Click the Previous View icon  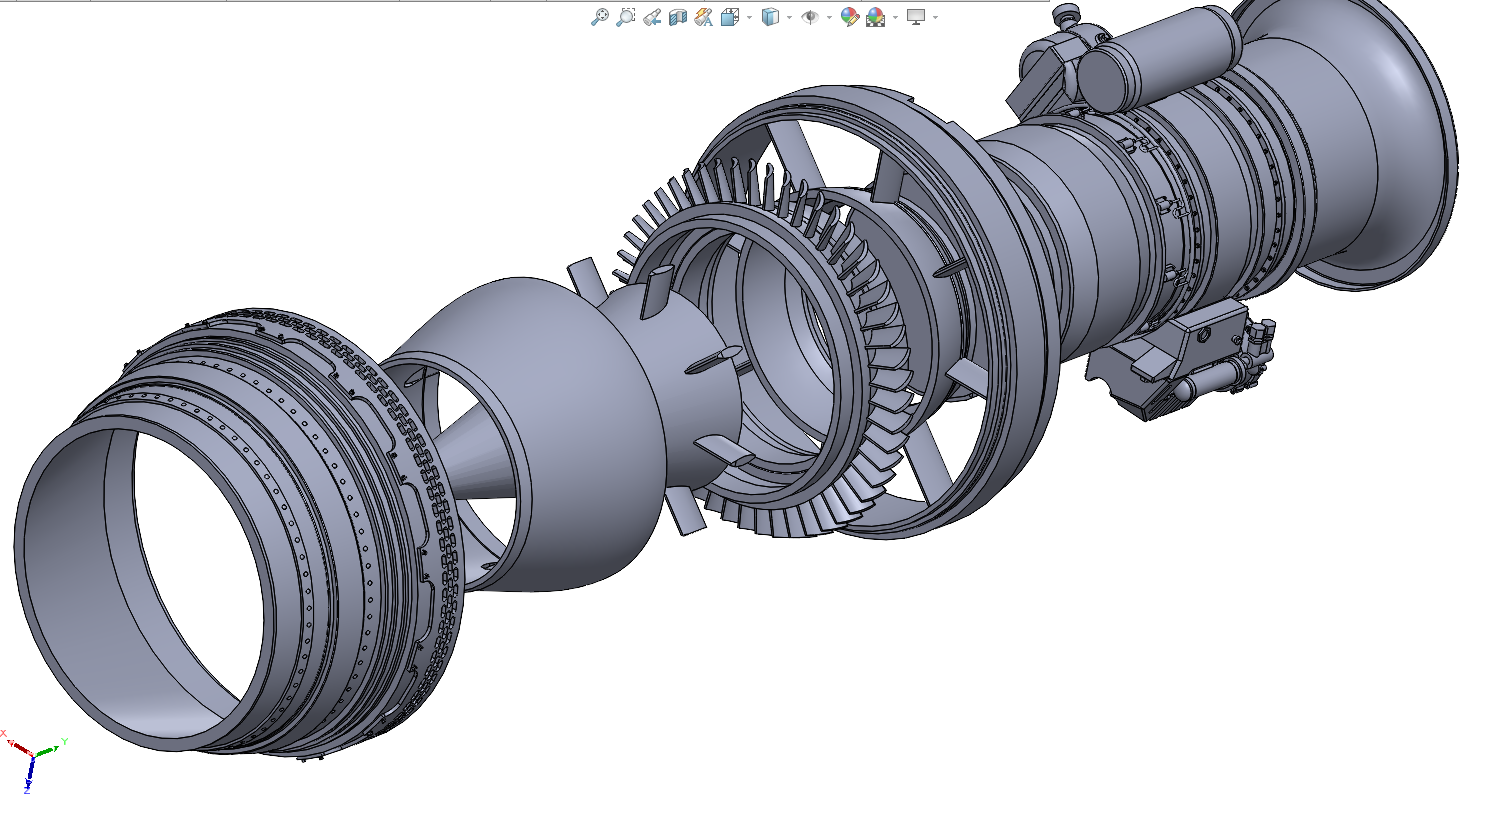tap(652, 17)
